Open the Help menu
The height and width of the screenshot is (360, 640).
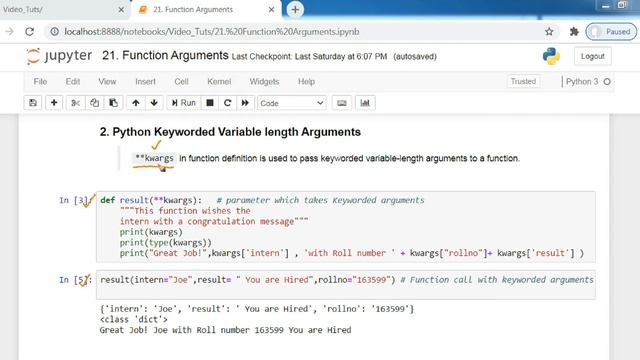(x=306, y=82)
